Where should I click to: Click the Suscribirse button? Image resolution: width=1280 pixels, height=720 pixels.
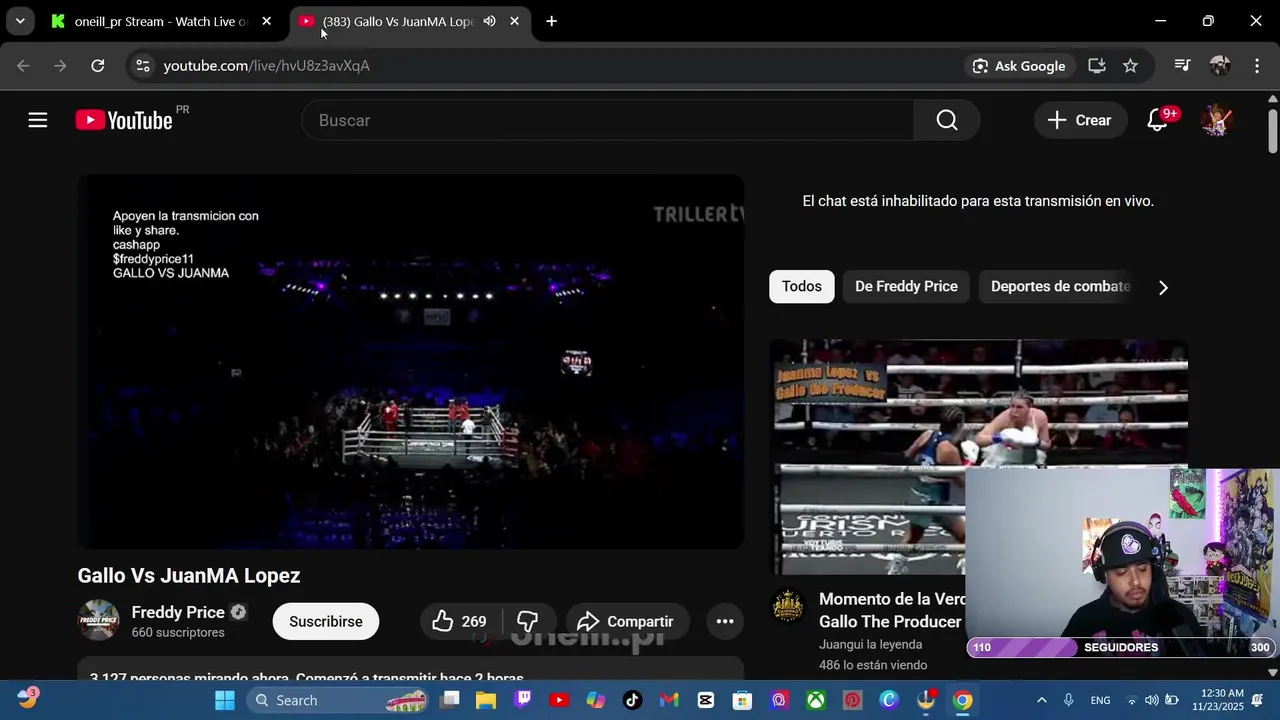326,621
